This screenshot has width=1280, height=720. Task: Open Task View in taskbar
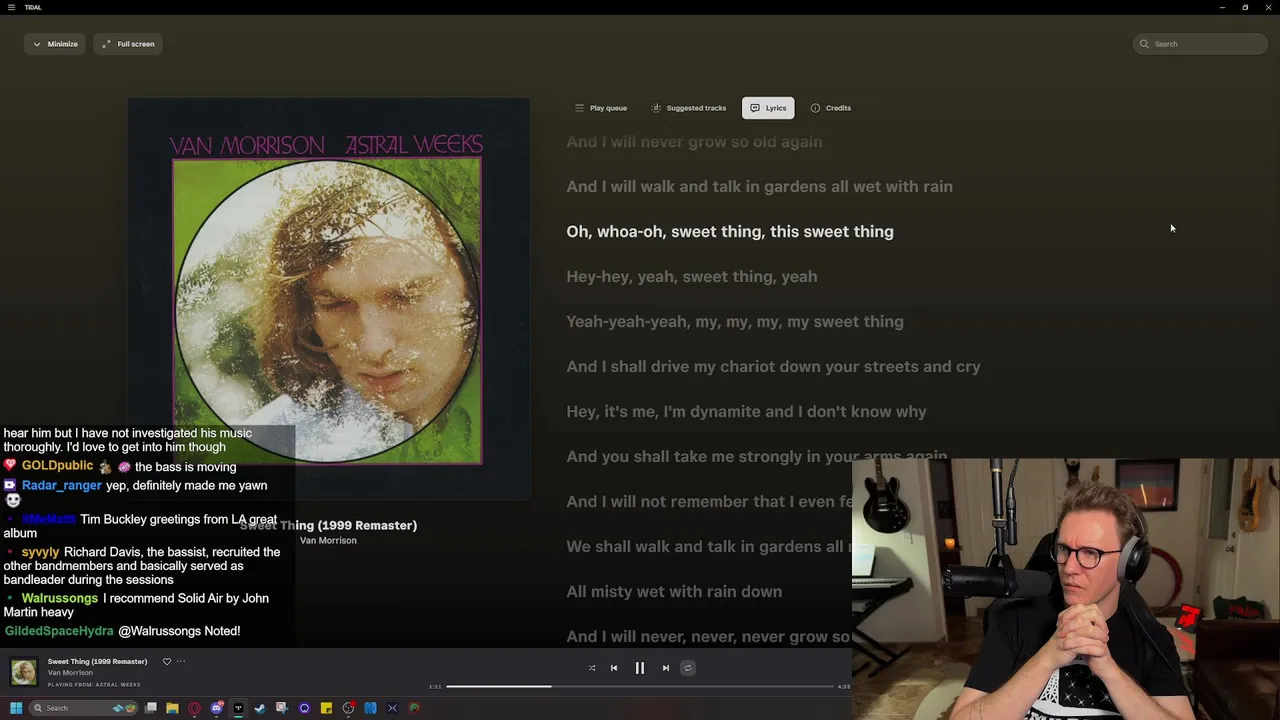click(x=151, y=708)
